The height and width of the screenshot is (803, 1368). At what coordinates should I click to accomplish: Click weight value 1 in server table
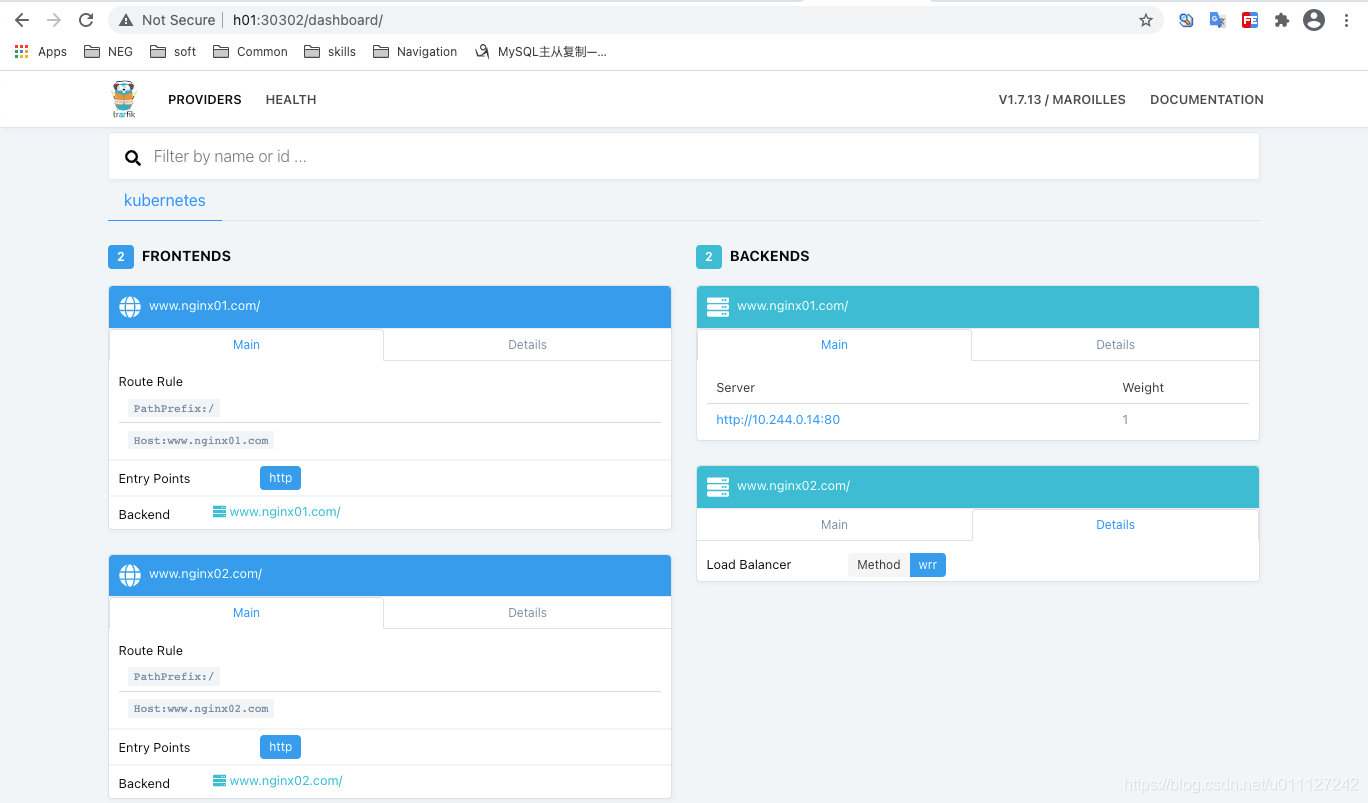pyautogui.click(x=1125, y=420)
